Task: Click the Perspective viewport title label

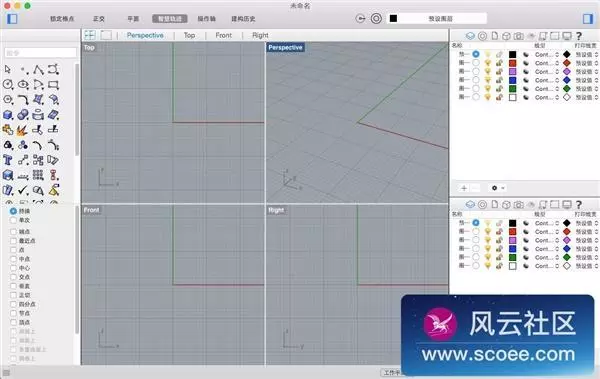Action: coord(285,47)
